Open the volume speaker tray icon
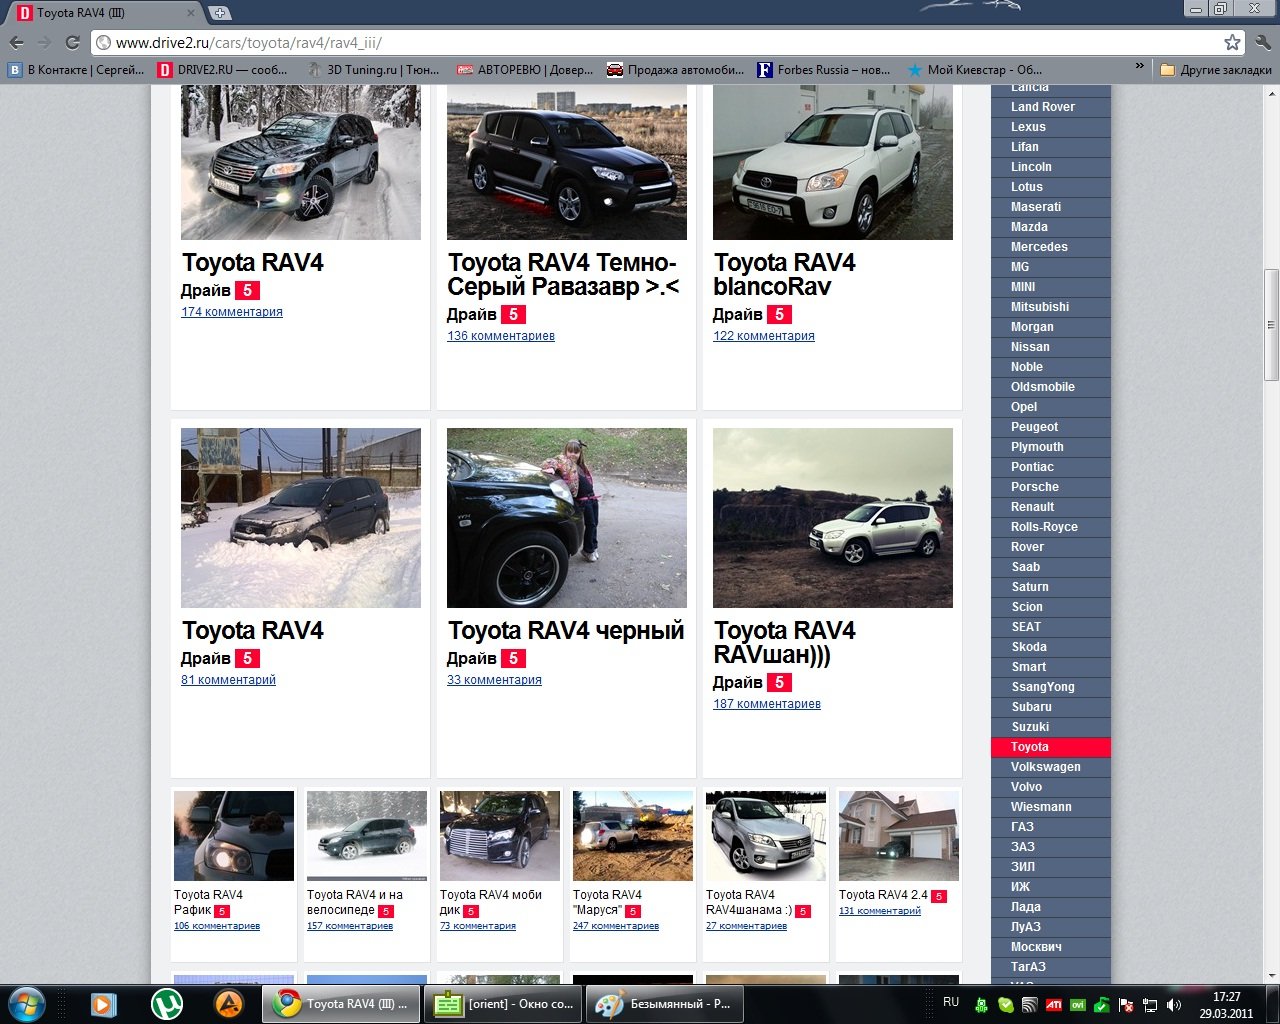The image size is (1280, 1024). tap(1173, 1005)
